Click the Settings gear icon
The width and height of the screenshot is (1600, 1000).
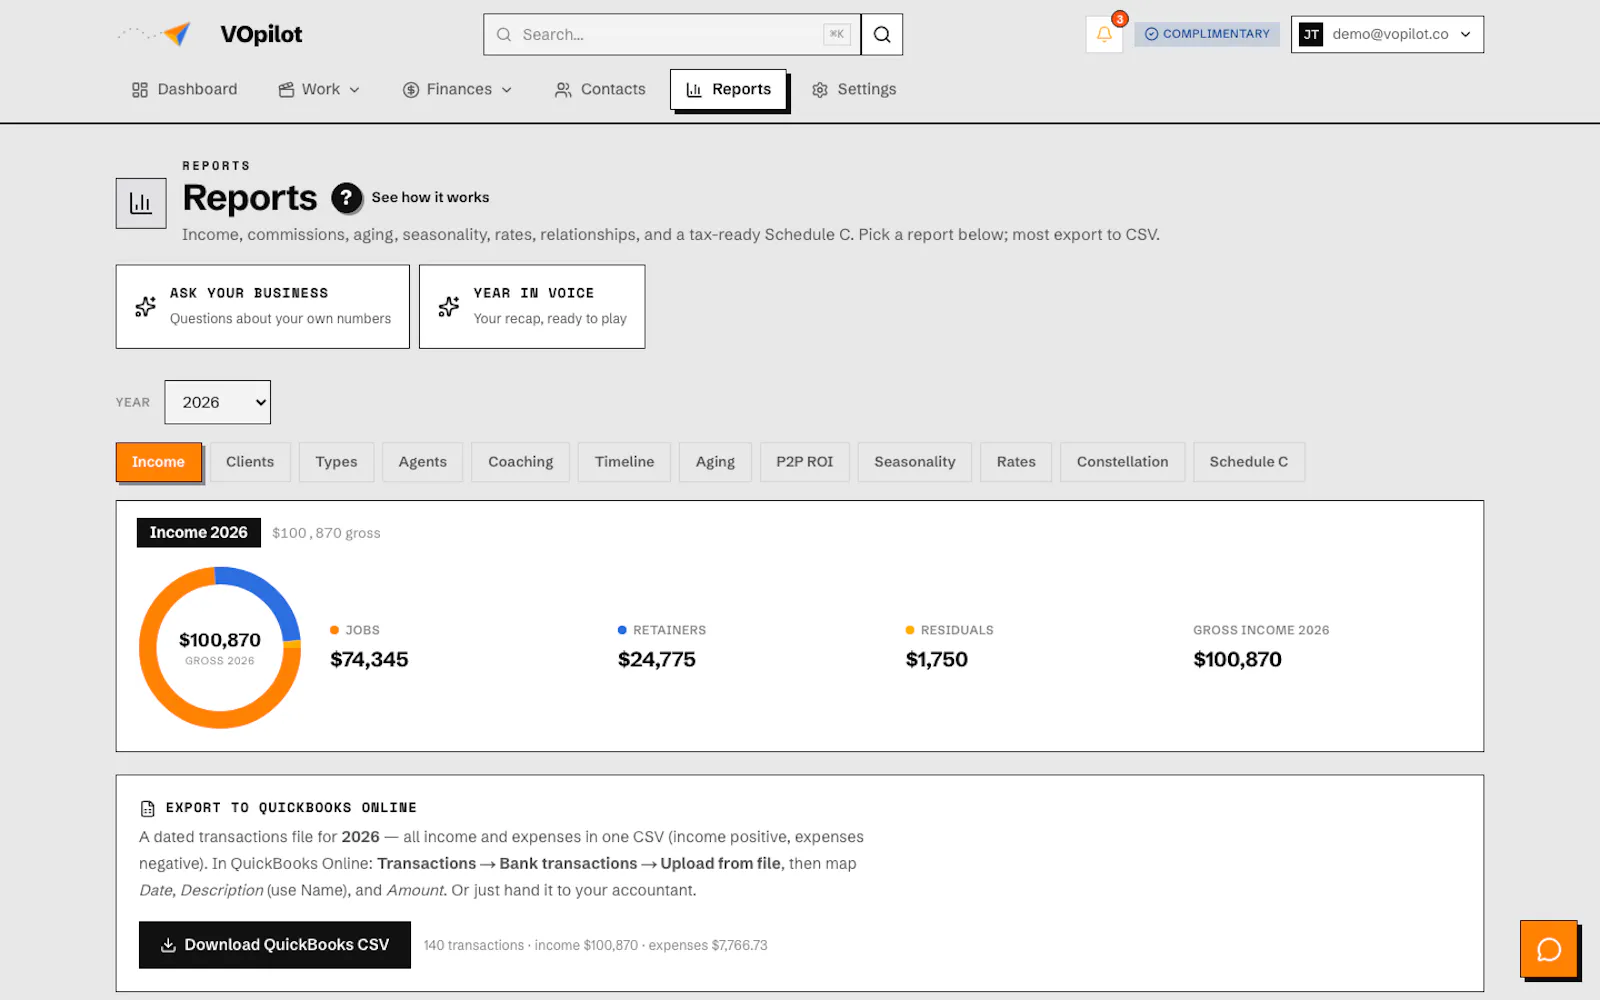click(820, 90)
